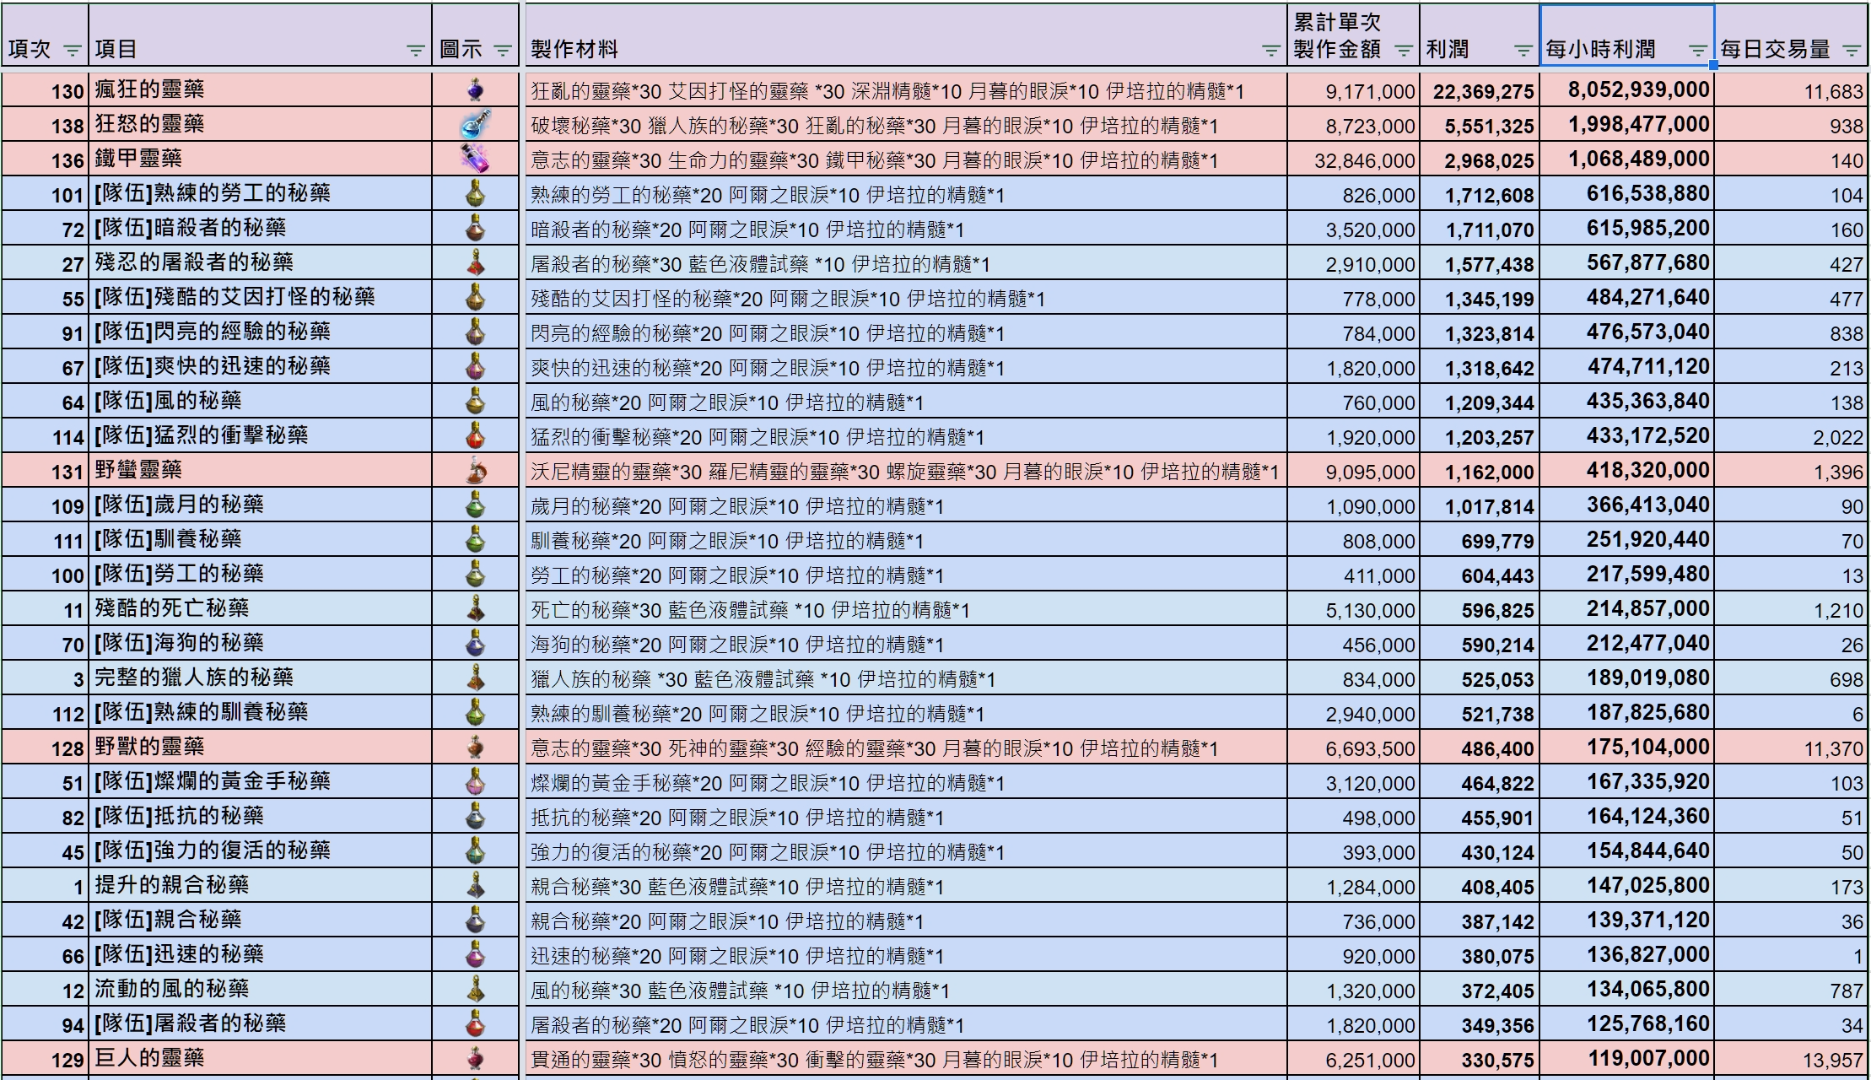The image size is (1871, 1080).
Task: Click the potion icon for 野蠻靈藥
Action: (x=476, y=471)
